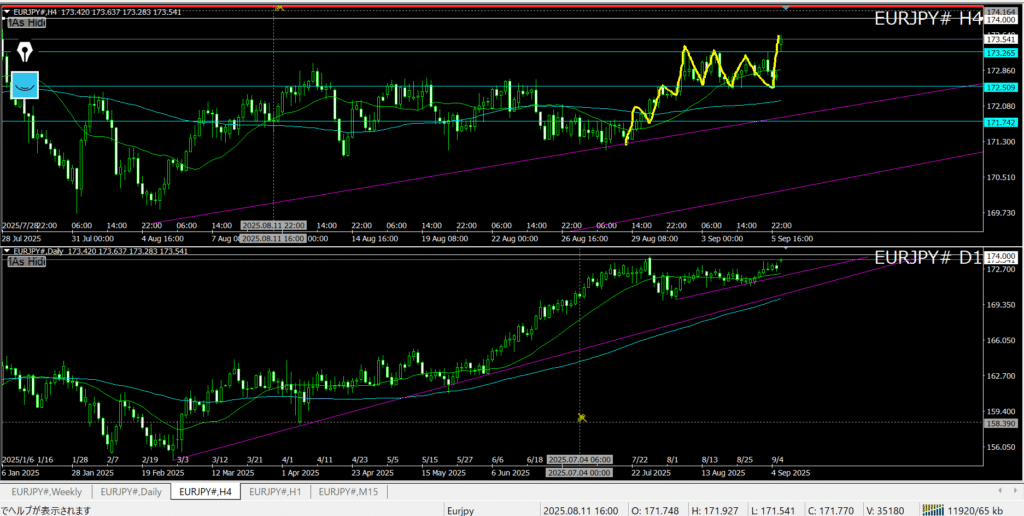
Task: Click the white pen nib icon on H4 chart
Action: pos(24,52)
